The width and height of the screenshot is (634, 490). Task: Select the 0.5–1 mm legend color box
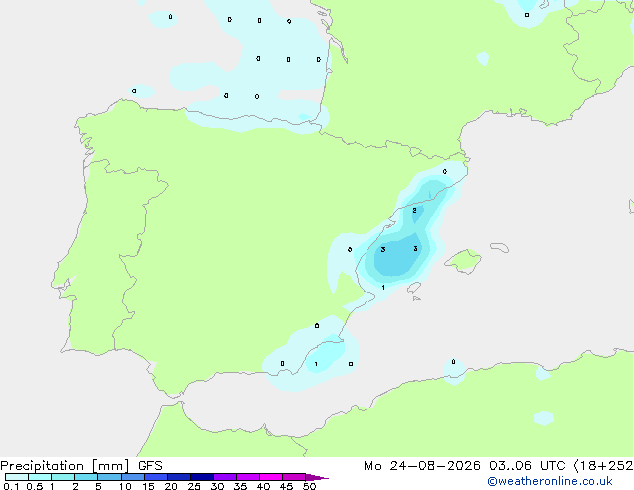[40, 477]
